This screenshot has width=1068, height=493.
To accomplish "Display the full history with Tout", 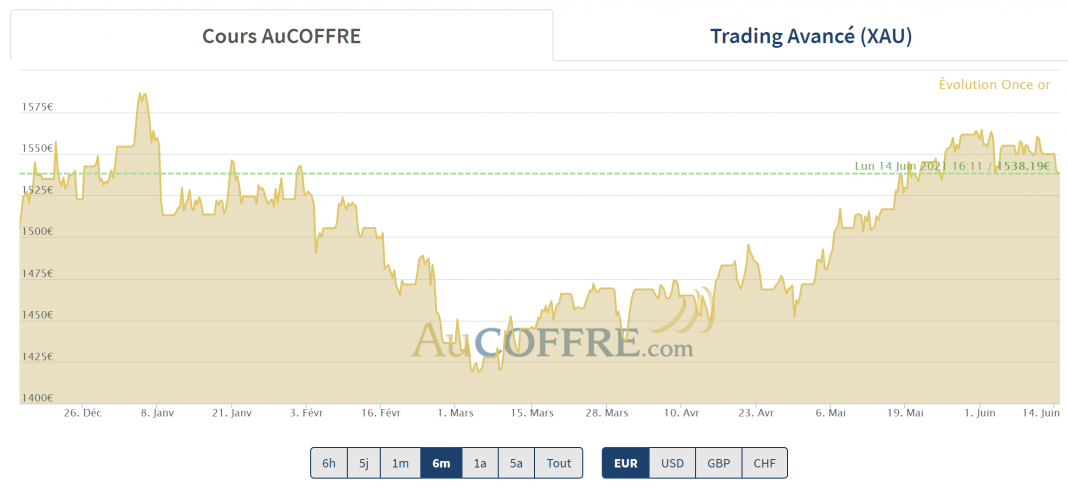I will [559, 463].
